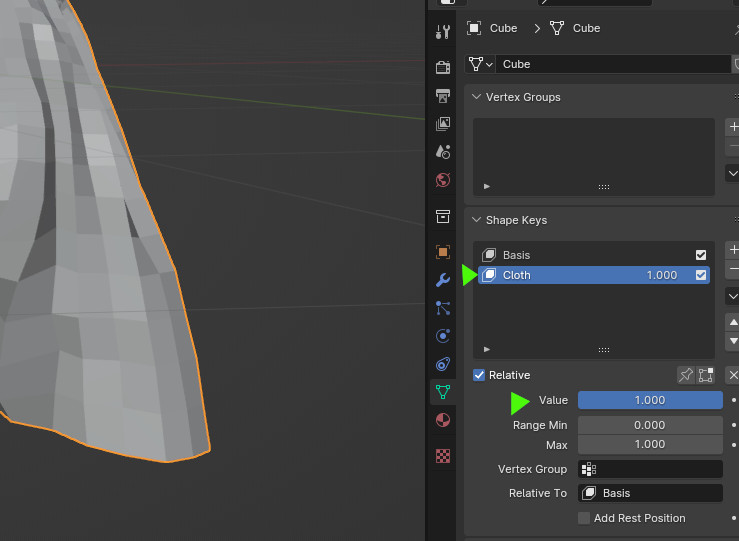
Task: Open Shape Keys specials dropdown menu
Action: [733, 296]
